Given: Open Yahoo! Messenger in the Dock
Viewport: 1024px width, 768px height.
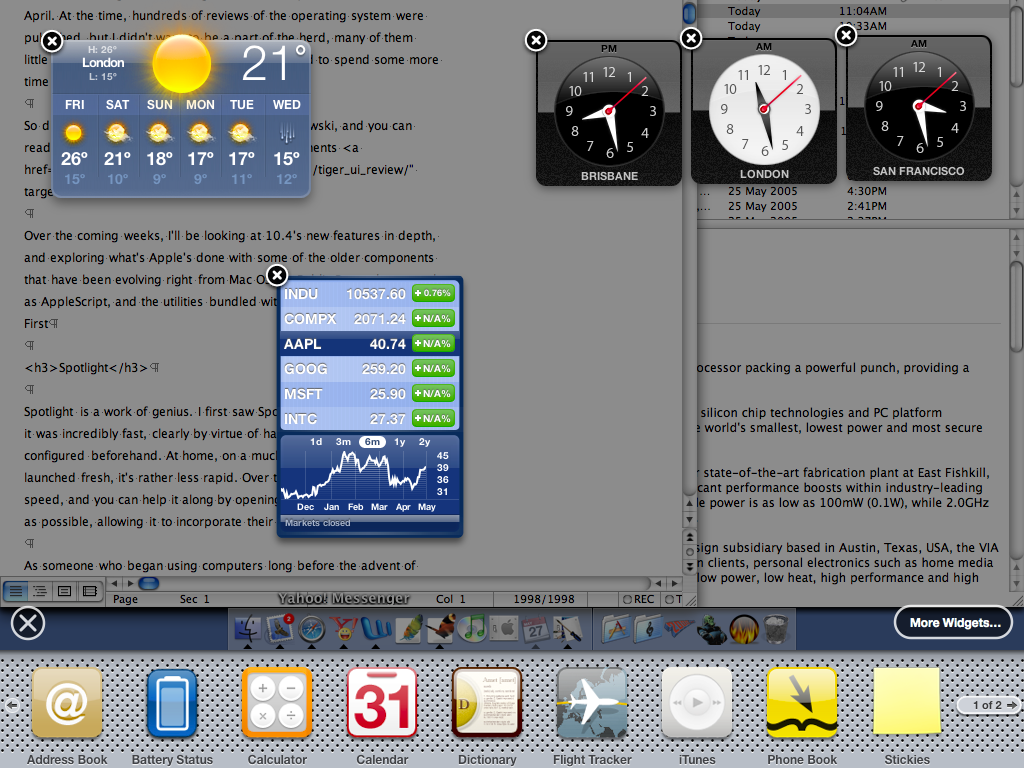Looking at the screenshot, I should pyautogui.click(x=344, y=629).
